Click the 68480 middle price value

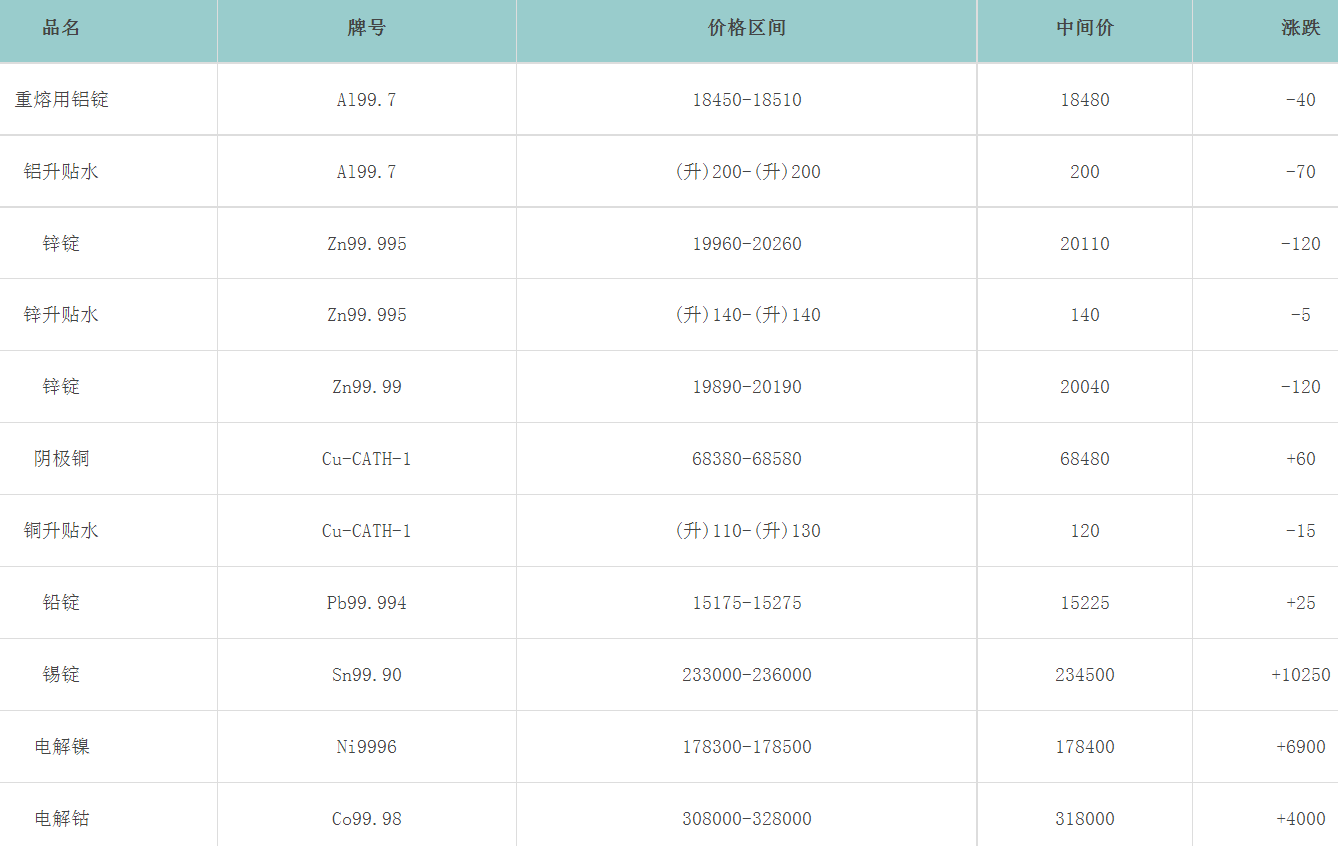click(1084, 459)
